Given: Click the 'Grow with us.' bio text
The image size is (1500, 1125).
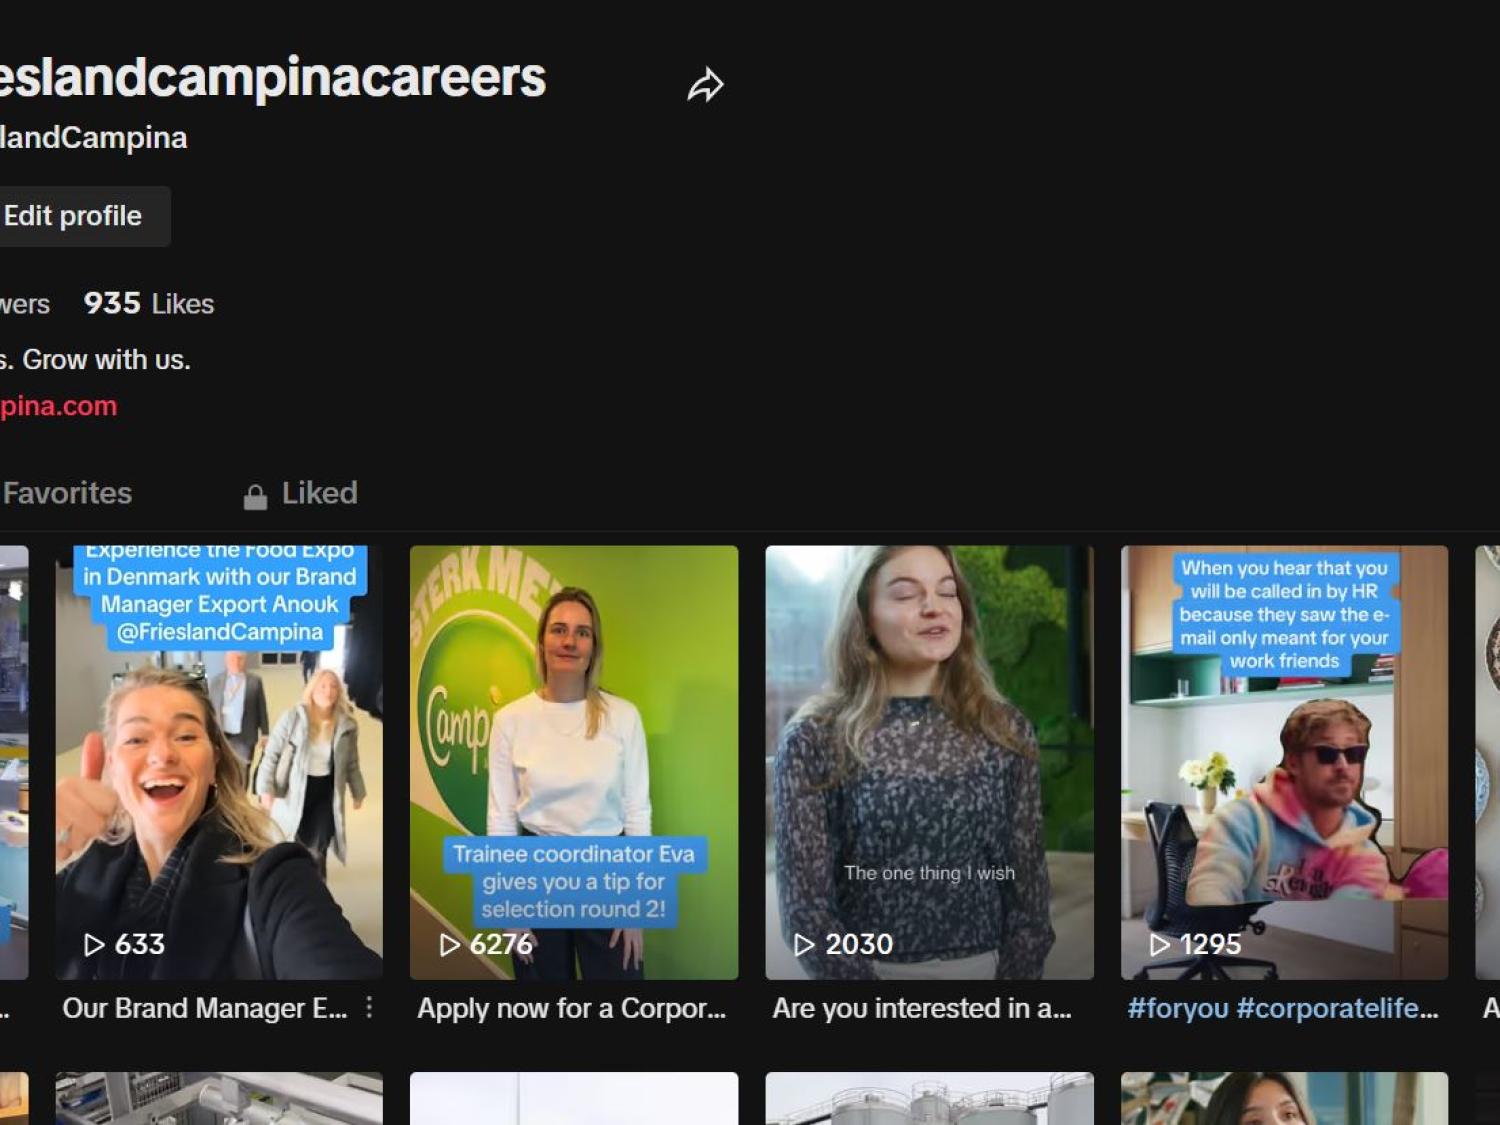Looking at the screenshot, I should pyautogui.click(x=106, y=360).
